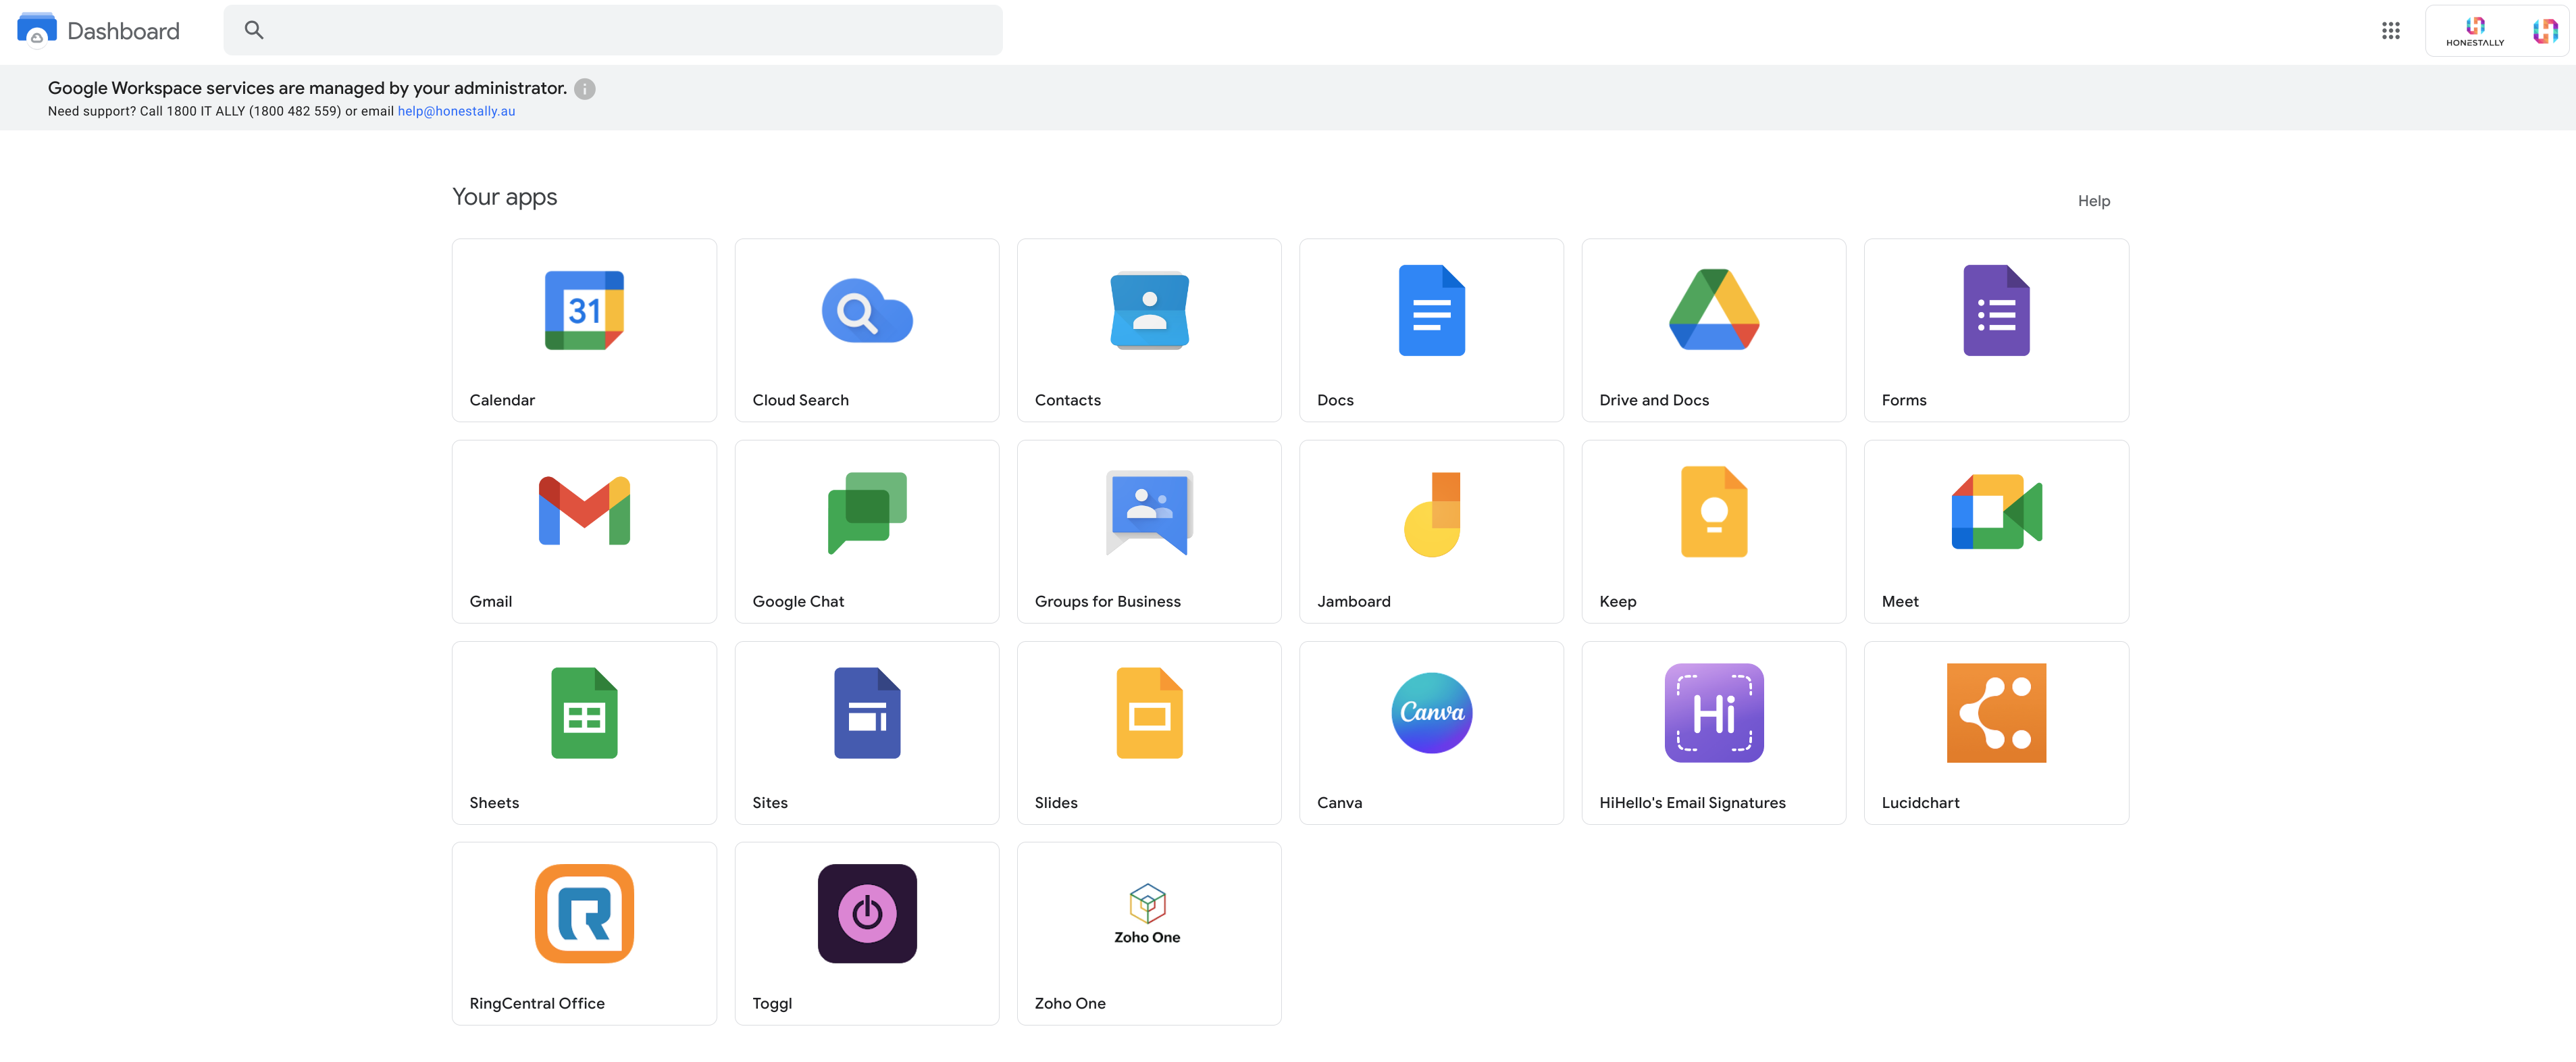Open Google Chat app

[x=866, y=511]
